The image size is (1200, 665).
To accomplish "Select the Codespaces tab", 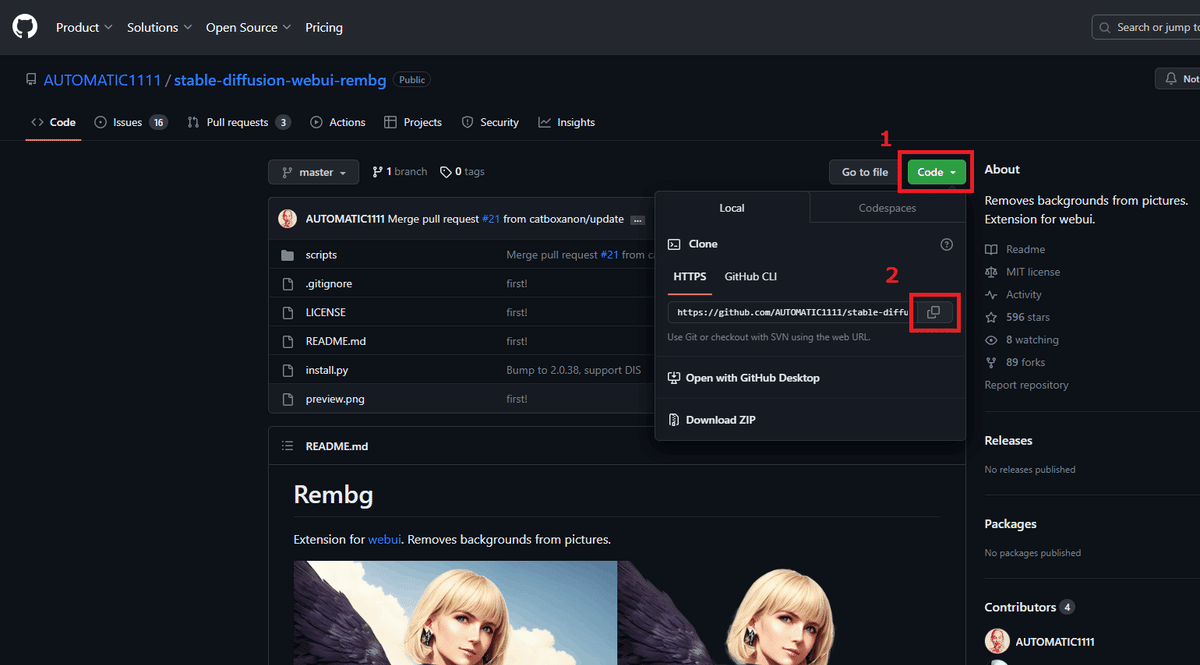I will [x=887, y=208].
